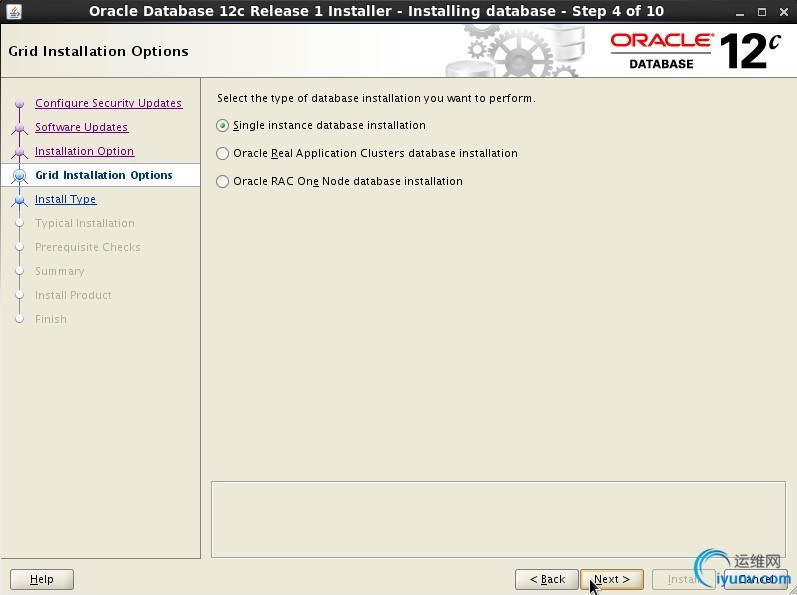Open the Software Updates step
This screenshot has height=595, width=797.
81,127
